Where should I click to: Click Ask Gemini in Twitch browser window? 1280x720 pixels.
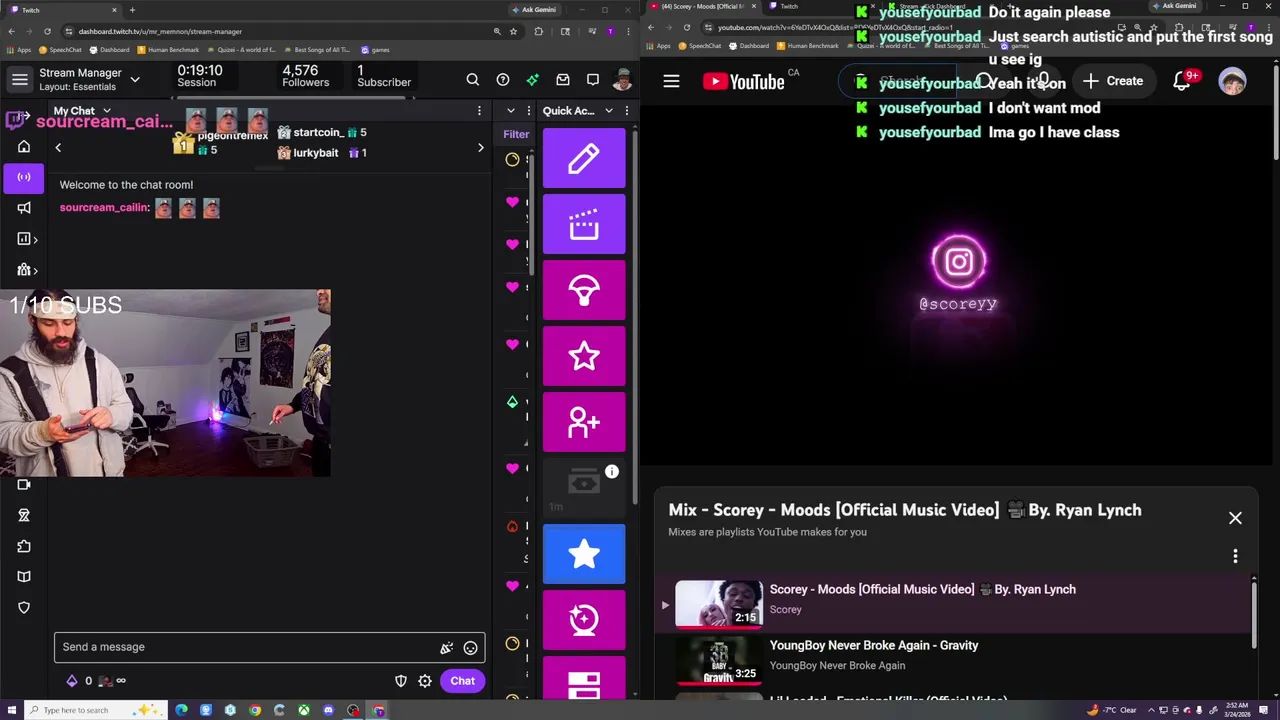[x=534, y=10]
